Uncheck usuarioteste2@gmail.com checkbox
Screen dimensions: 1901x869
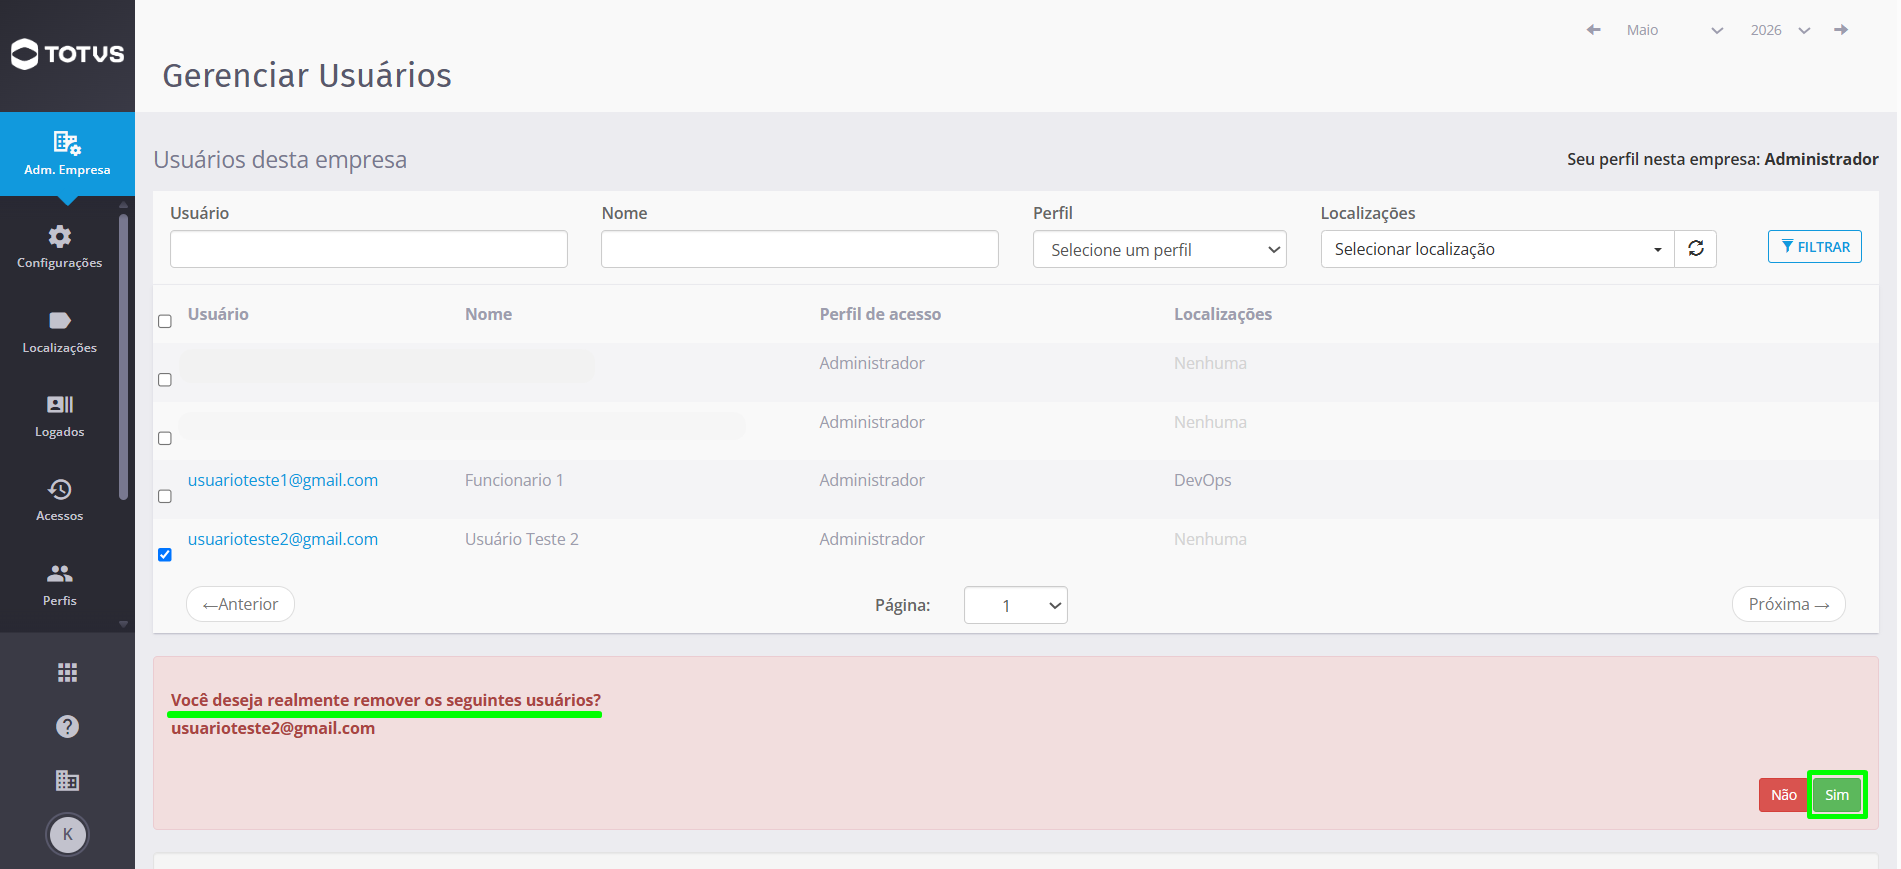[x=165, y=555]
